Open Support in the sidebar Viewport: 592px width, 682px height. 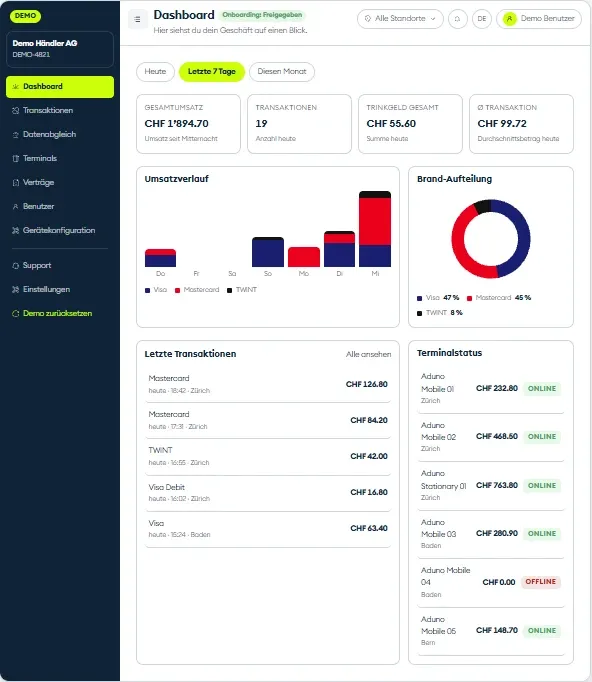click(x=60, y=265)
